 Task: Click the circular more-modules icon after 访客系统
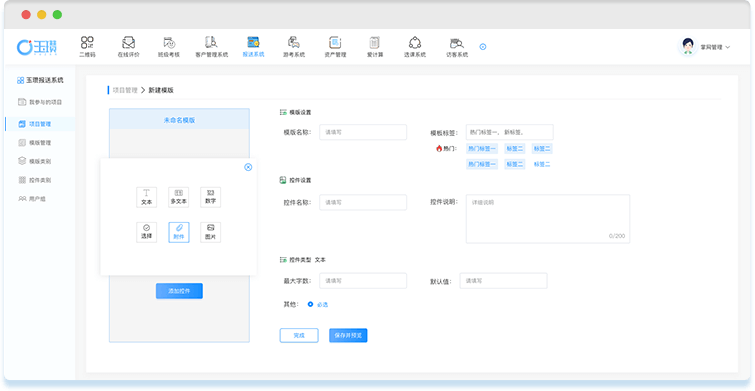click(x=482, y=47)
